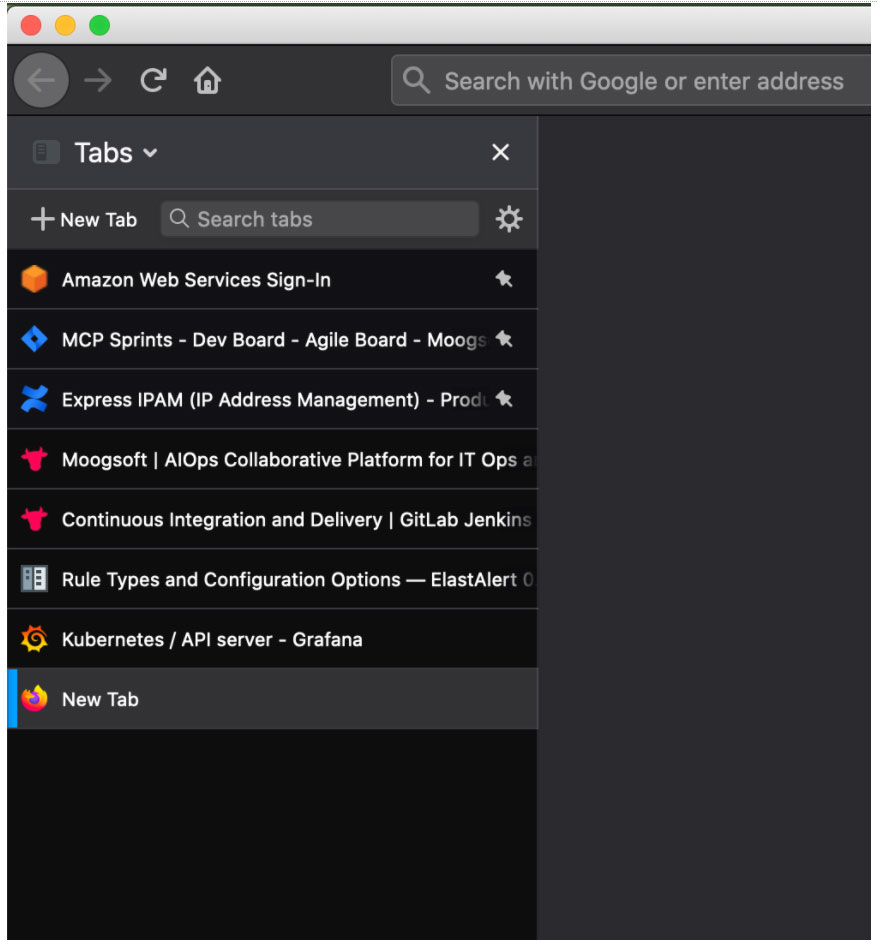Reload the current page

coord(153,80)
